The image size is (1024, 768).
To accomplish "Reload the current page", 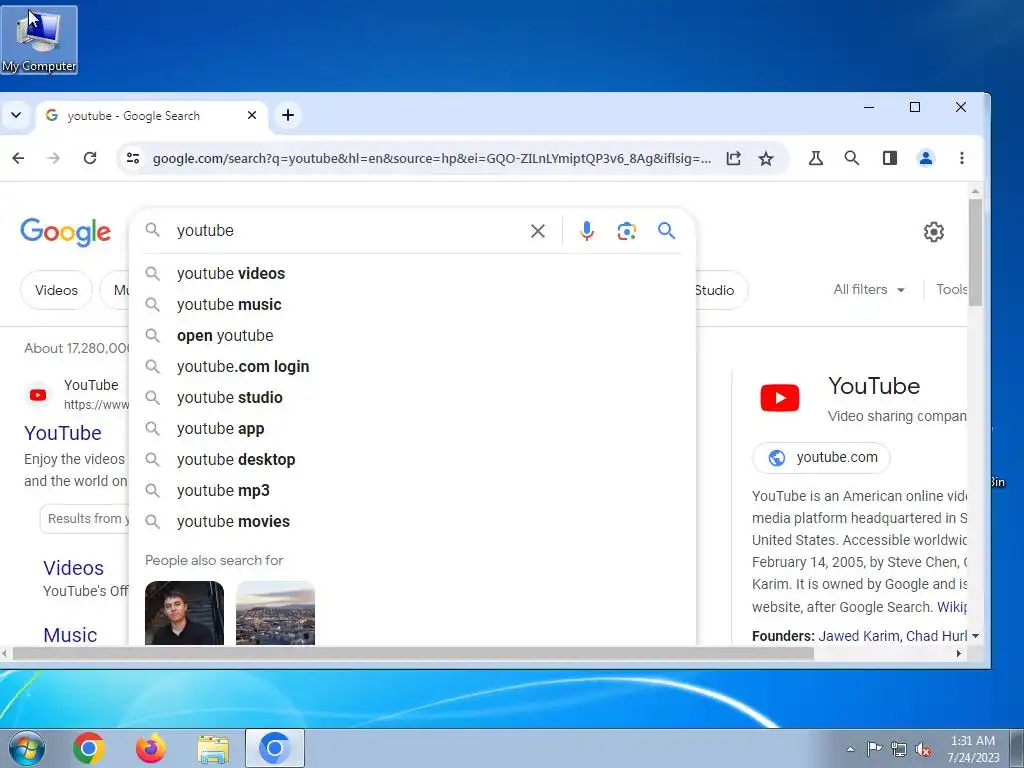I will point(90,158).
